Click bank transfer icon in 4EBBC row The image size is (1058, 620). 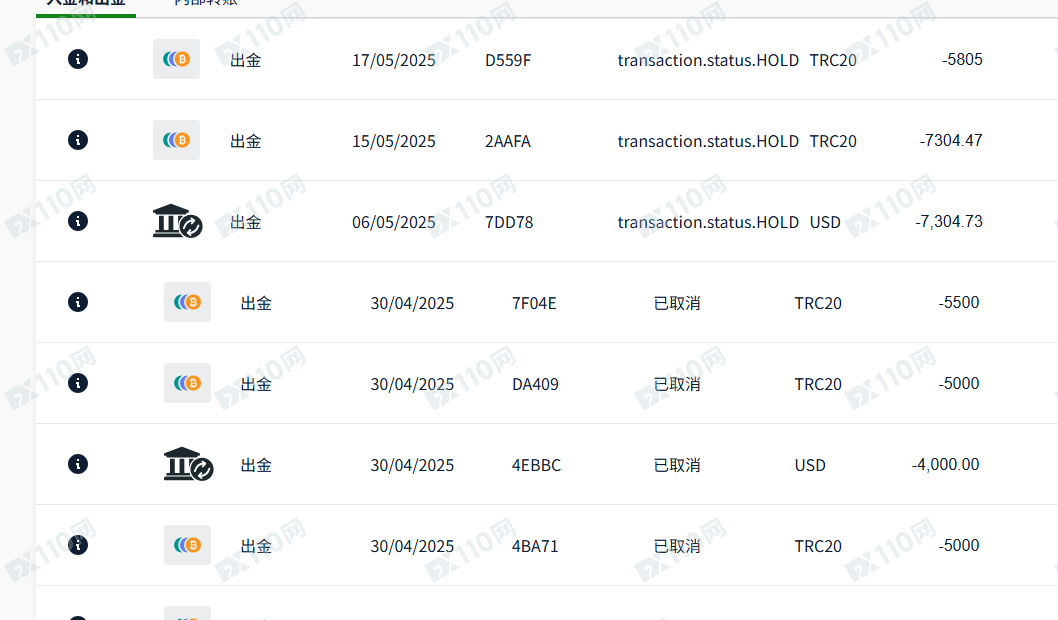pyautogui.click(x=188, y=464)
